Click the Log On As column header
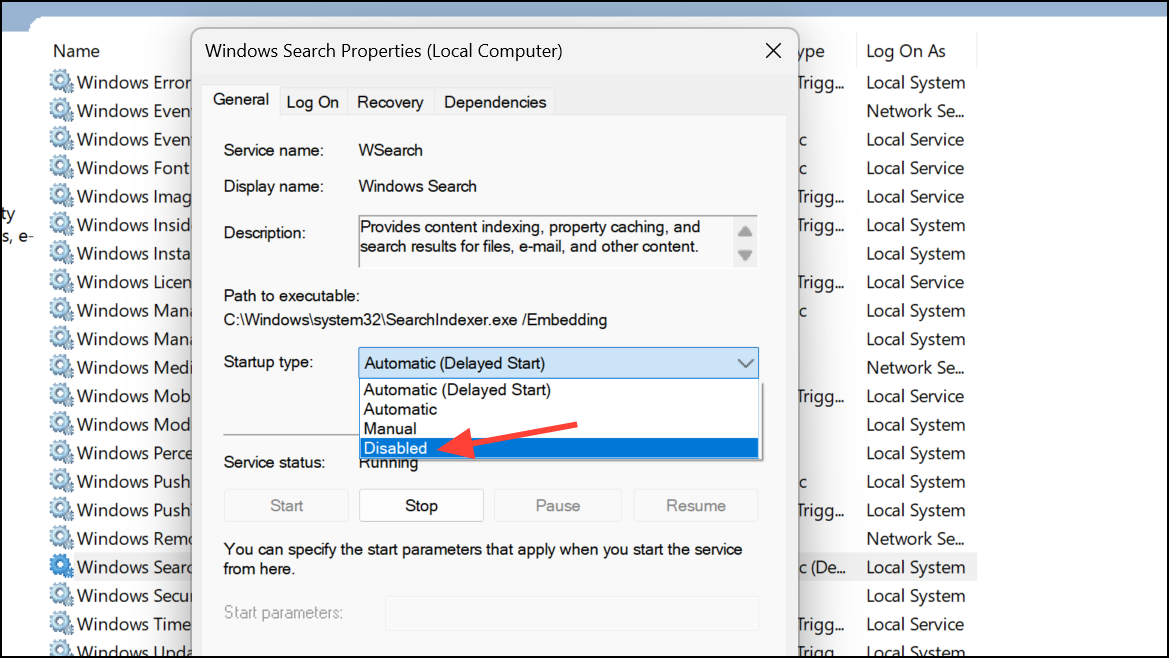Viewport: 1169px width, 658px height. (906, 51)
